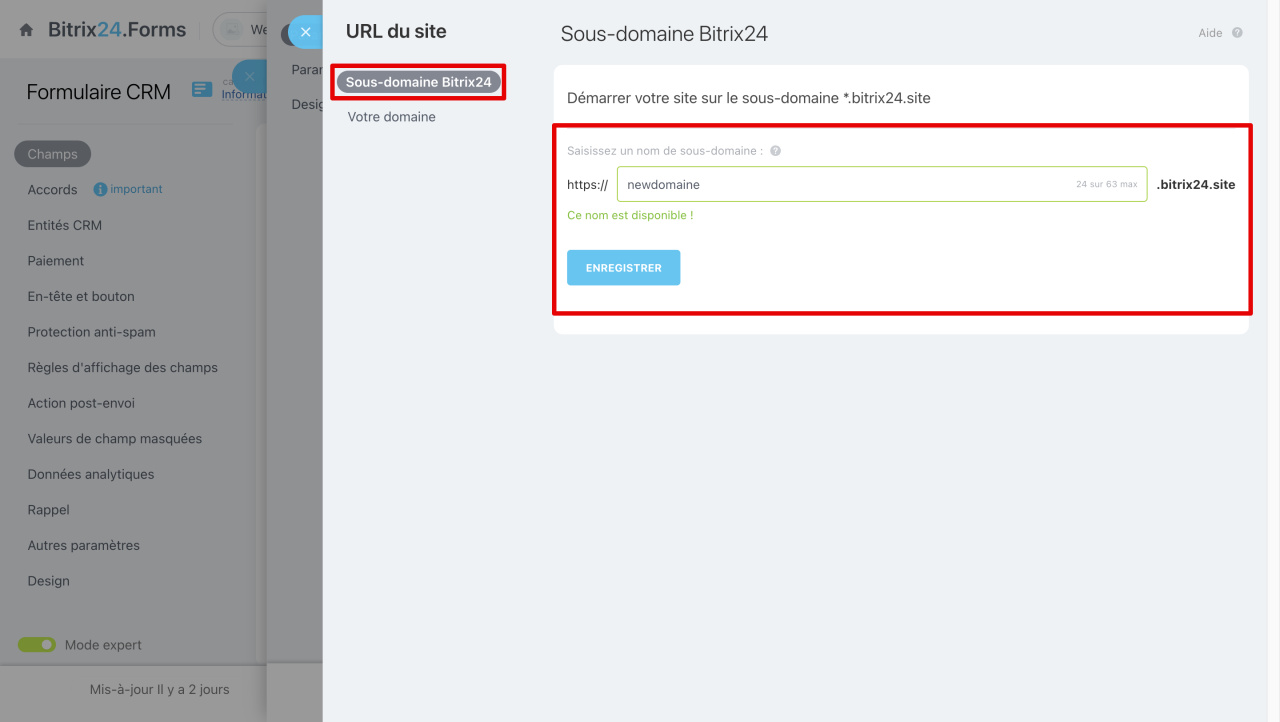Click the important link next to Accords
The height and width of the screenshot is (722, 1280).
pyautogui.click(x=136, y=189)
